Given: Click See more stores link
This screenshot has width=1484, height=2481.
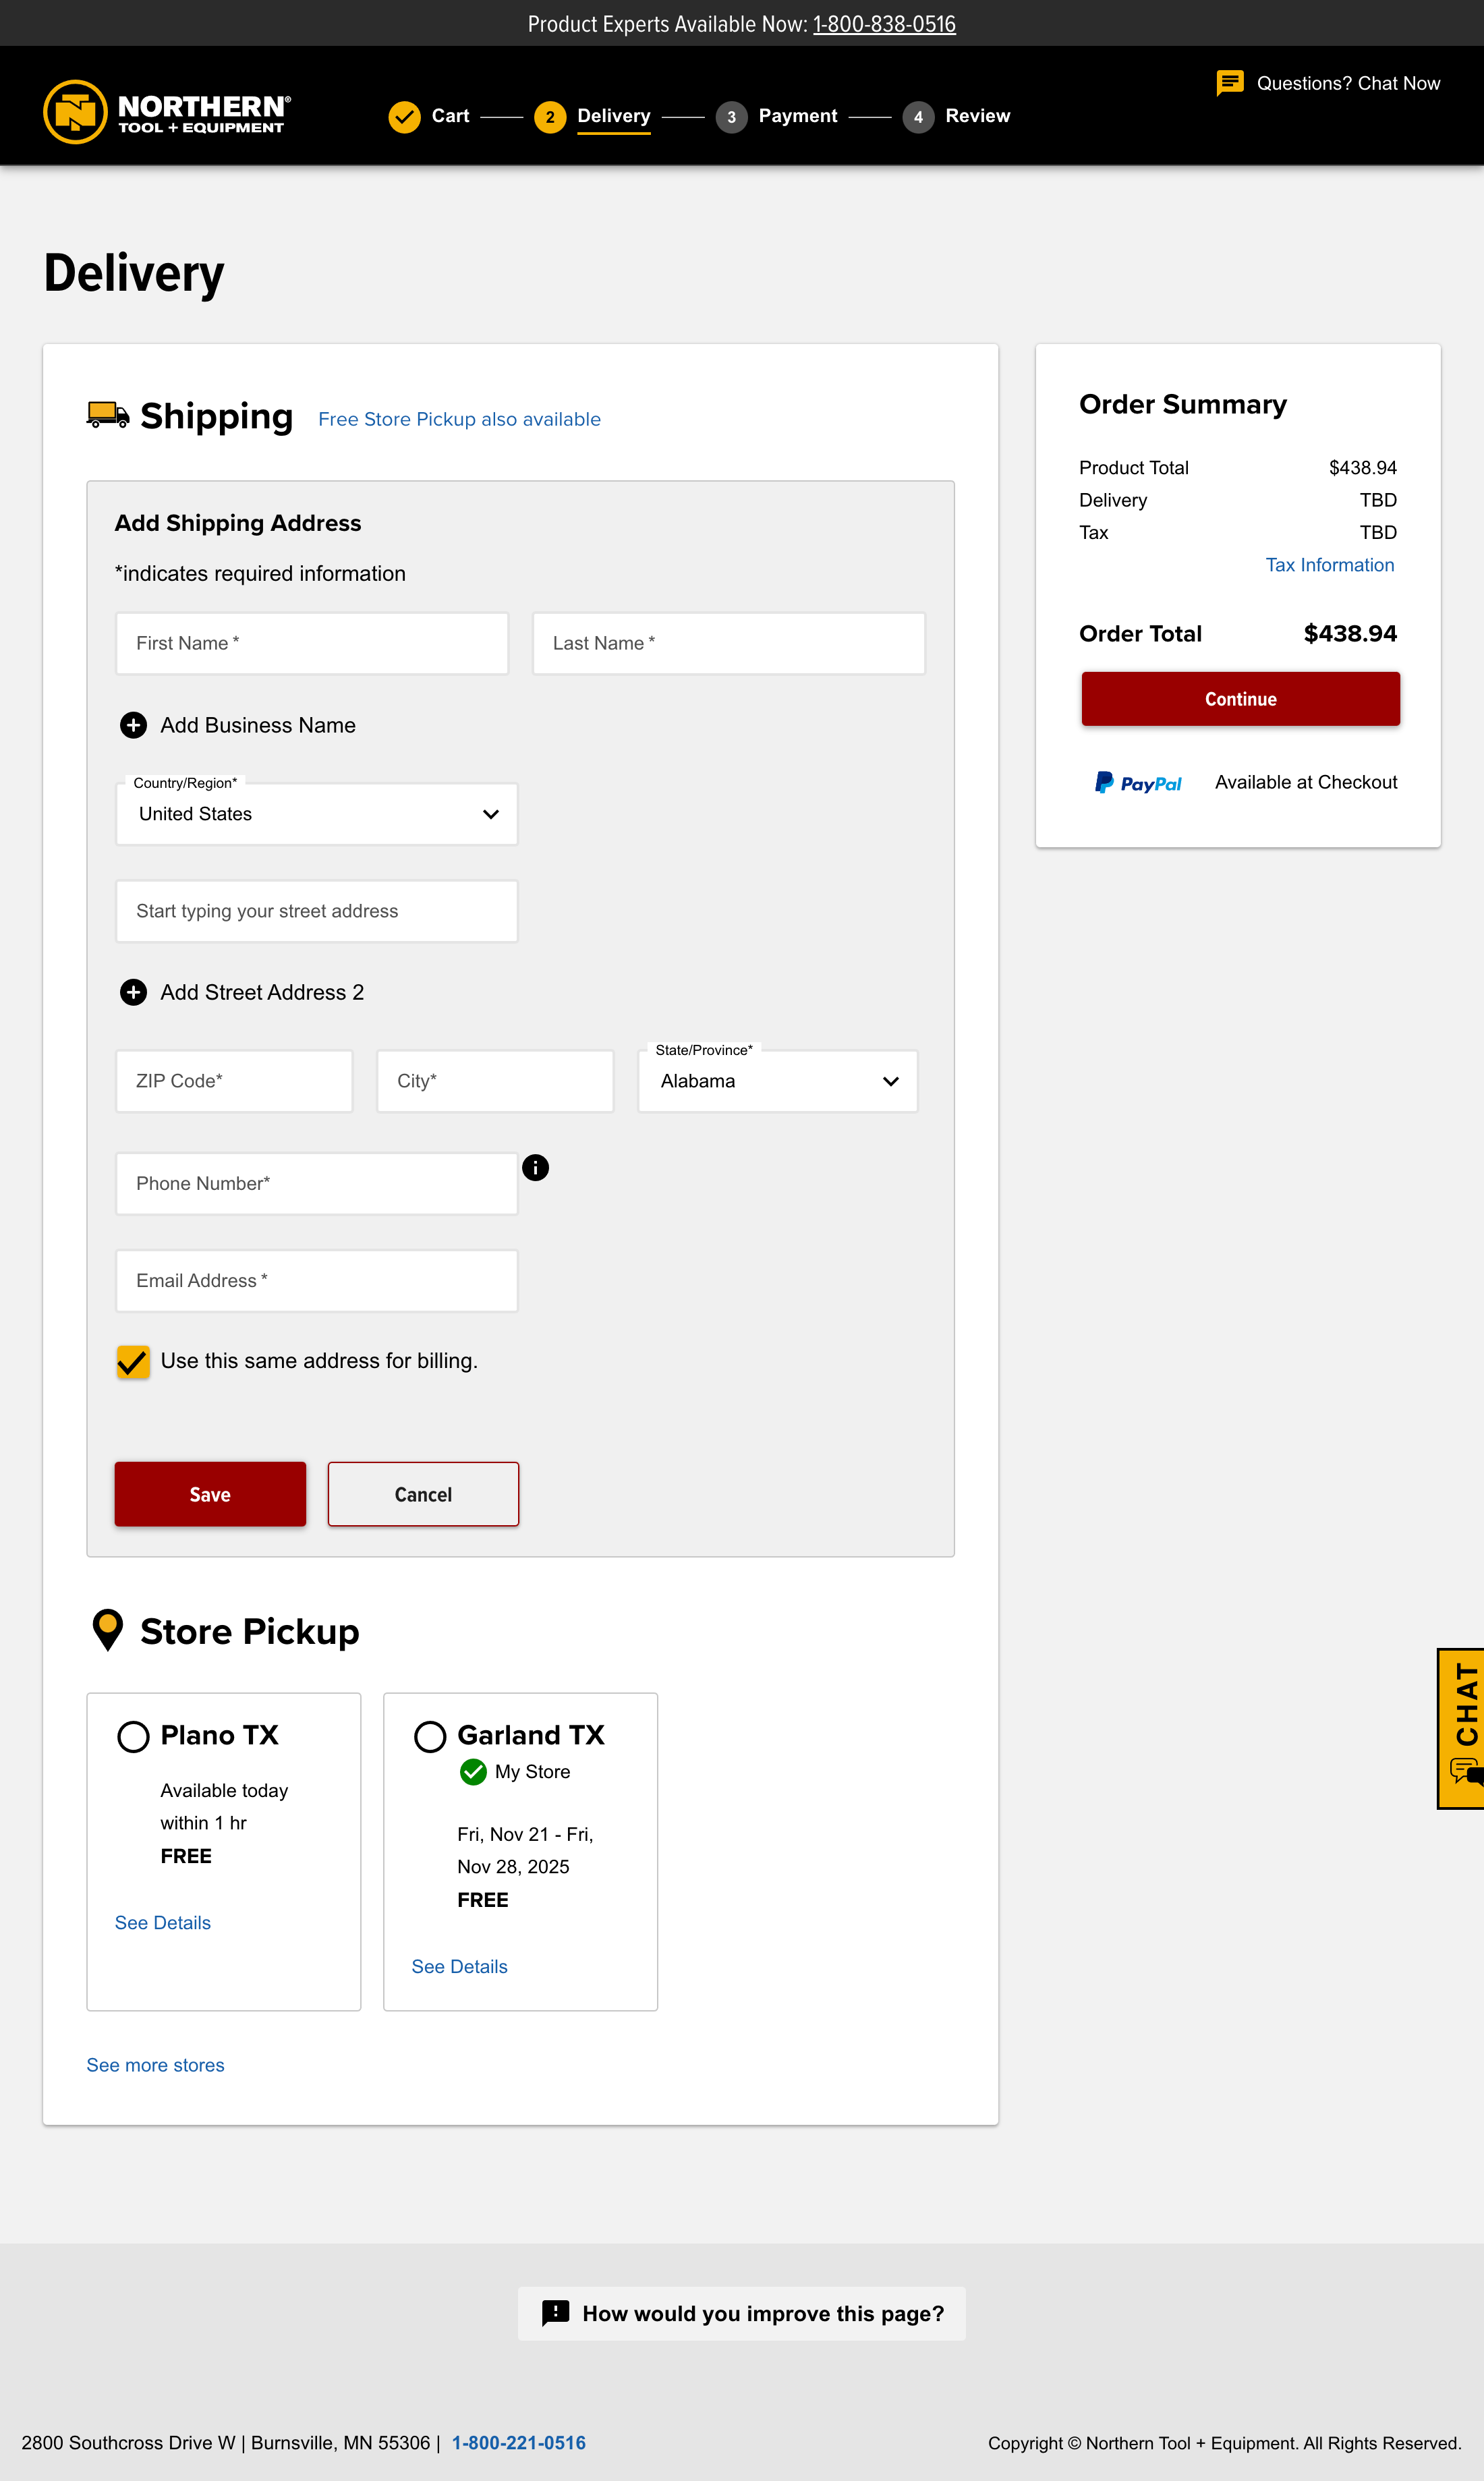Looking at the screenshot, I should click(155, 2065).
